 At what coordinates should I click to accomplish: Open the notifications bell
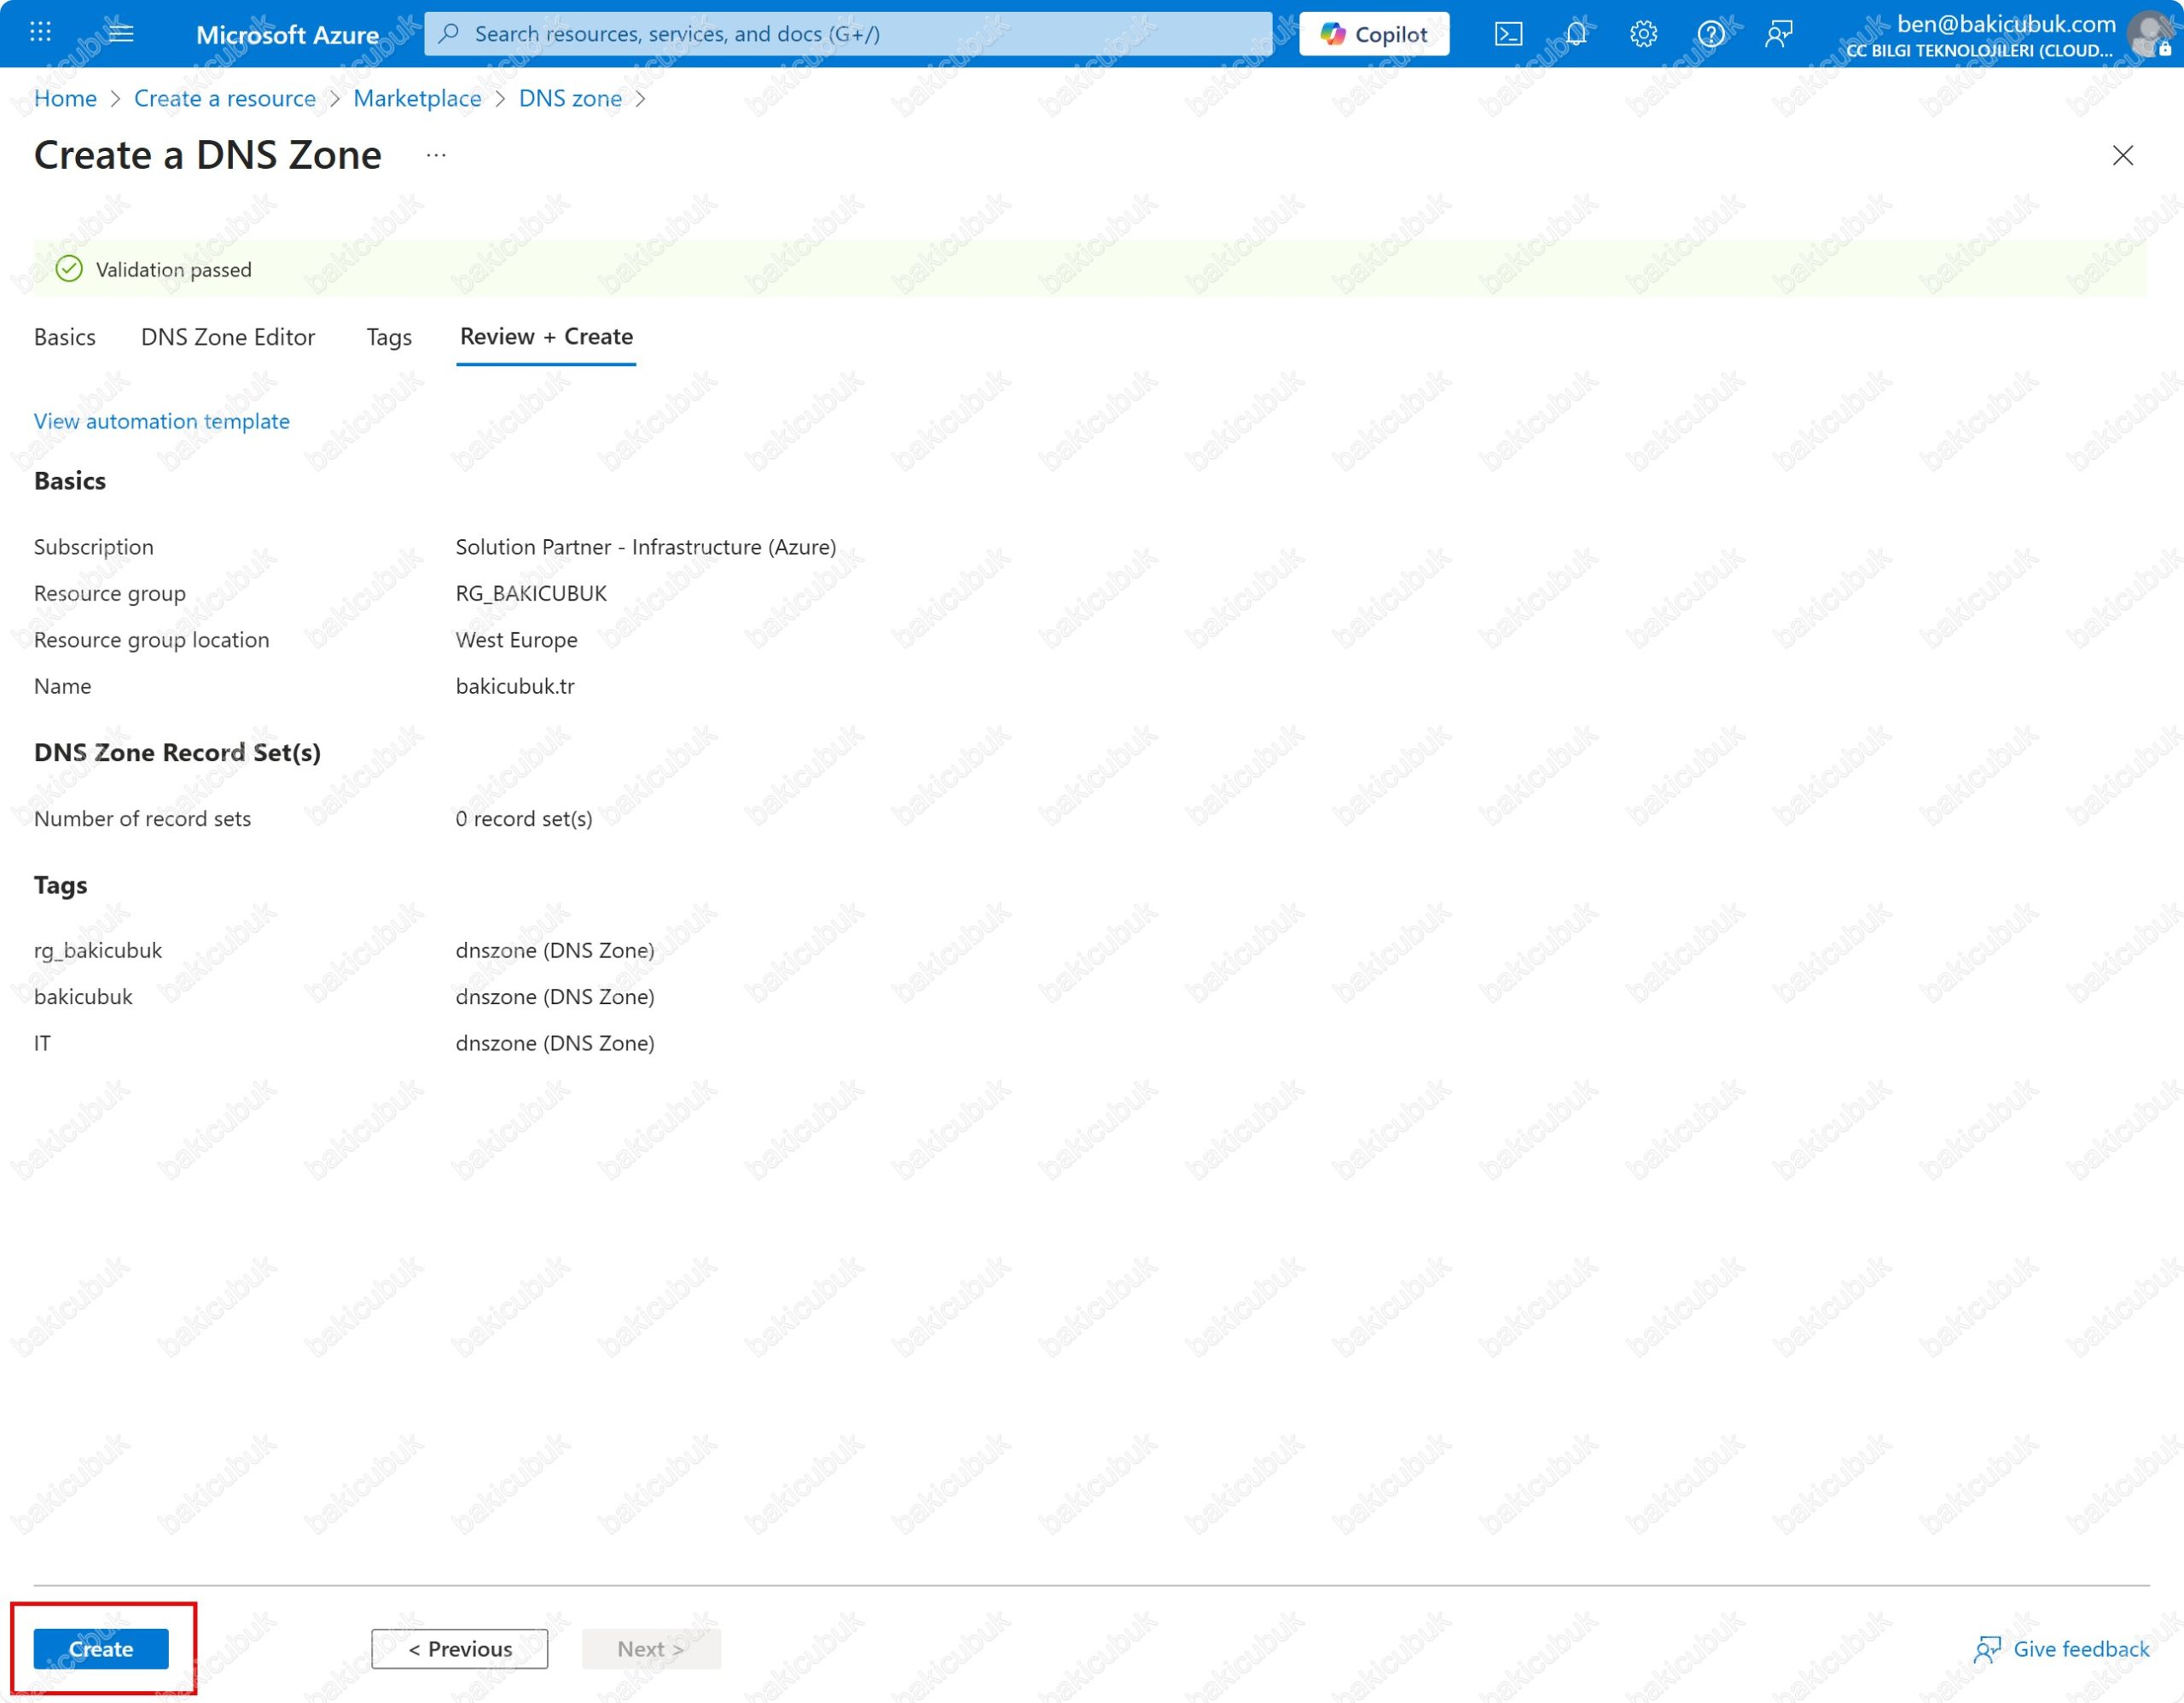click(1576, 34)
